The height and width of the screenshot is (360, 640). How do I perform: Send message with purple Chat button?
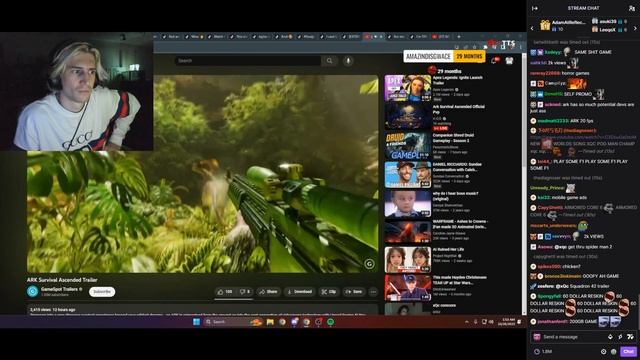[628, 351]
